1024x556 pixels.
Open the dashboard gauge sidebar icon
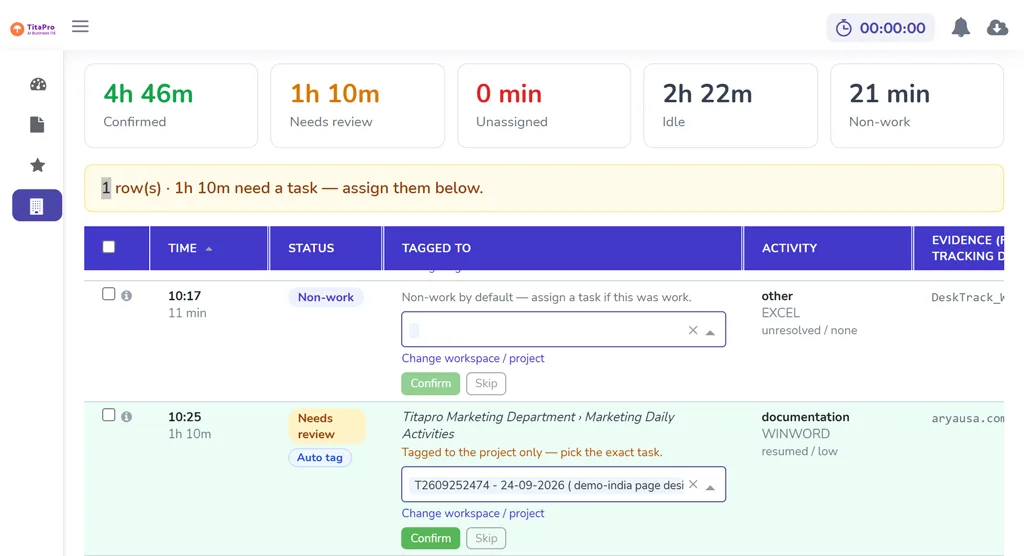[38, 84]
